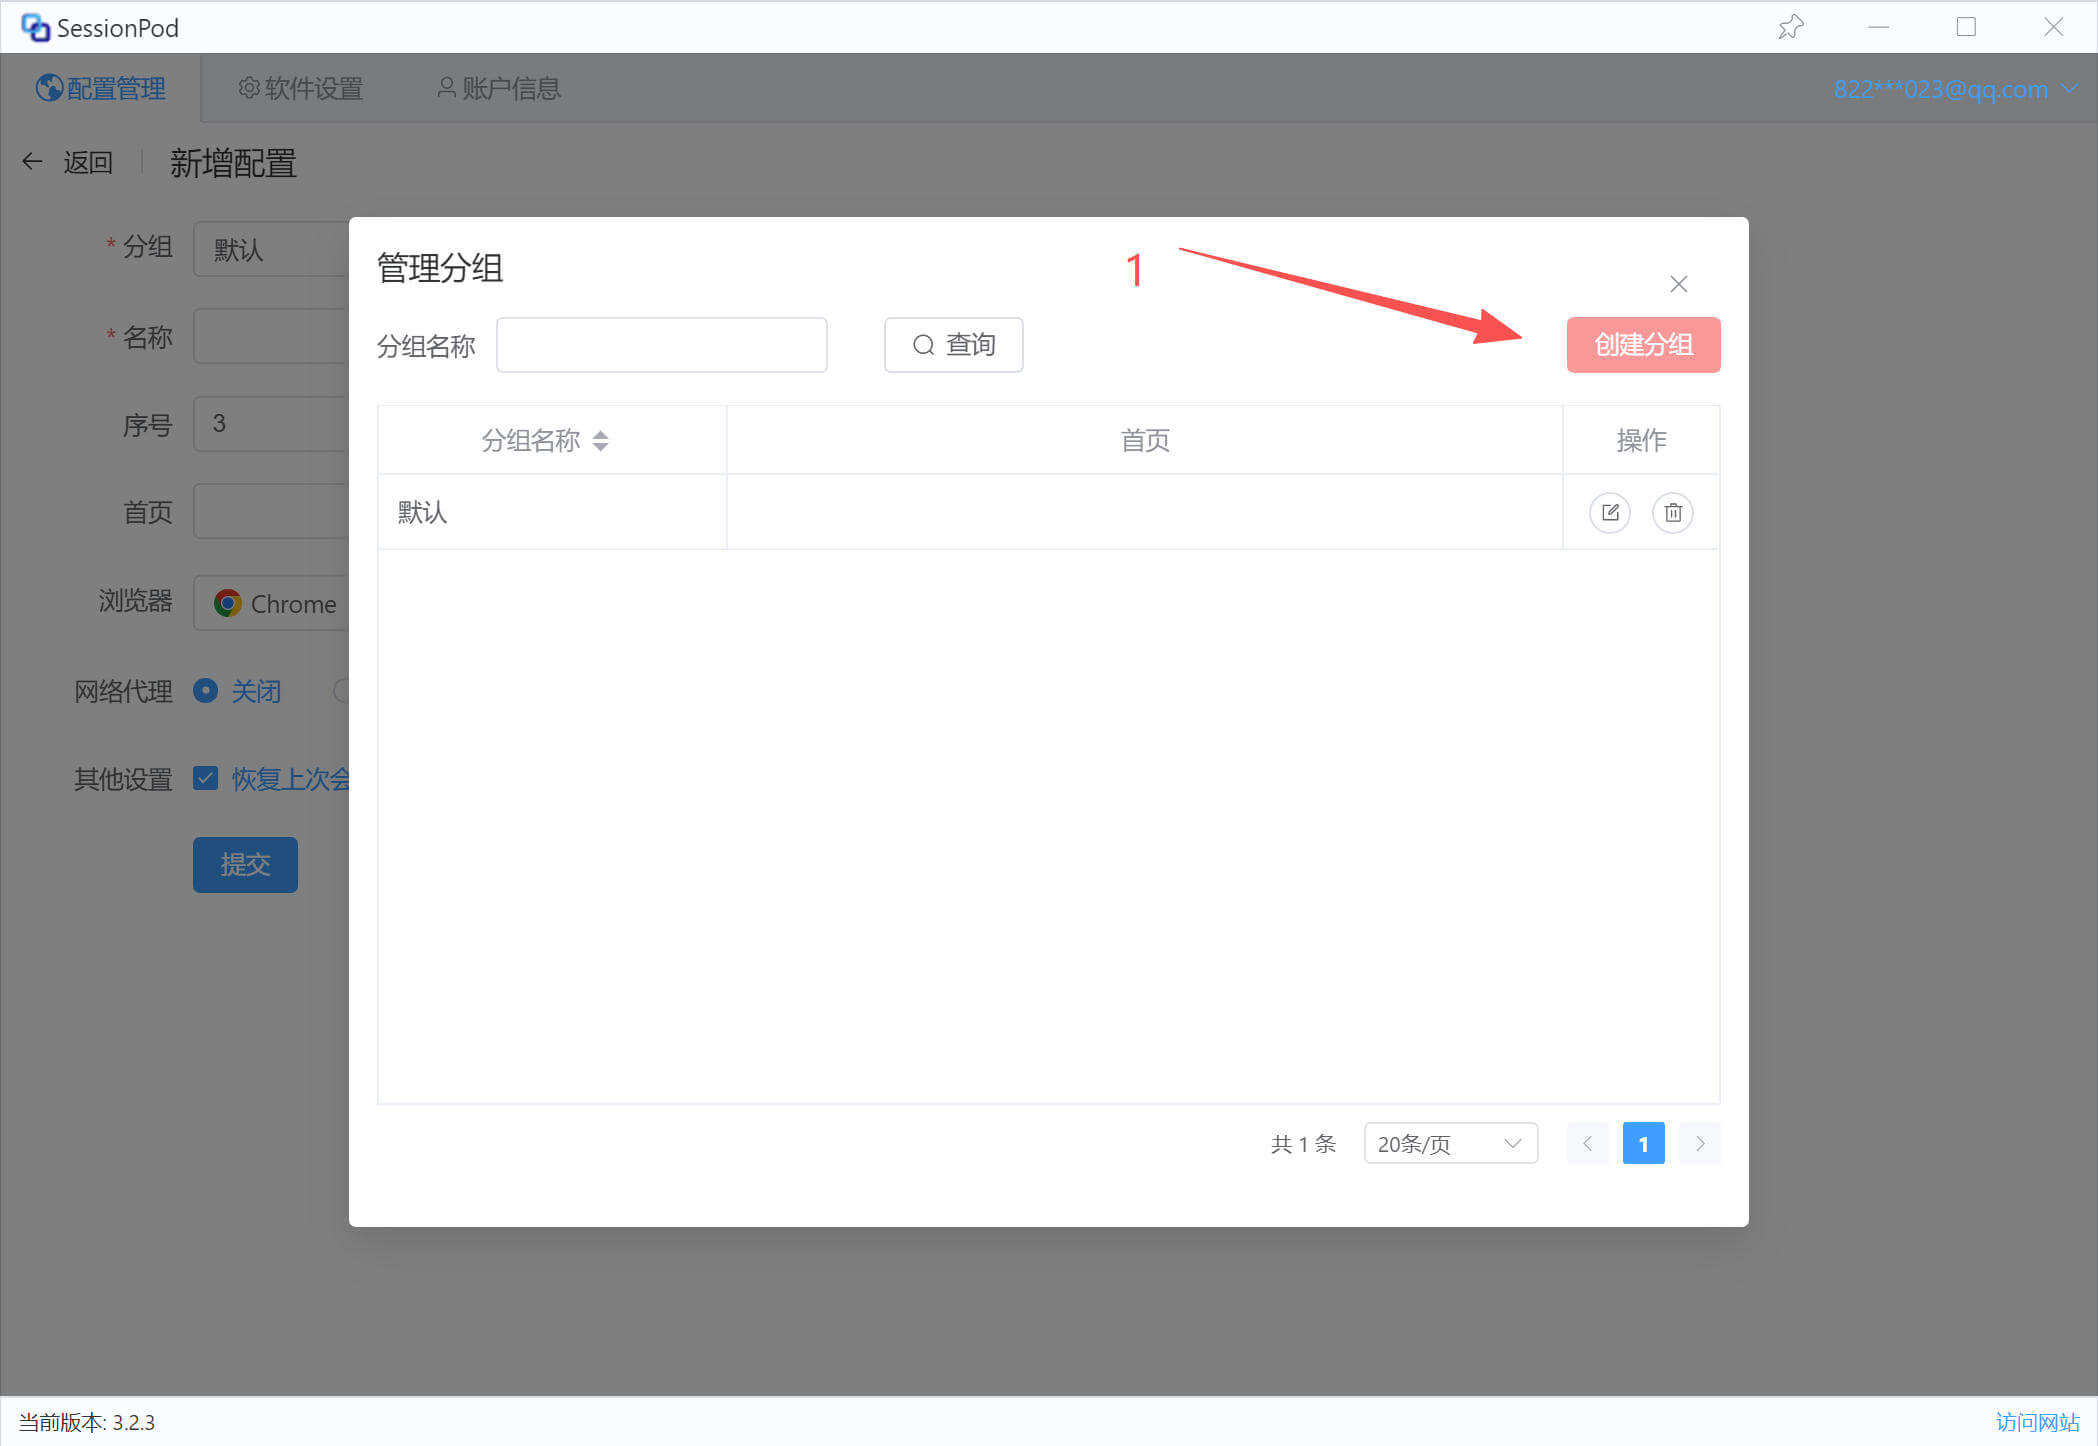Switch to the 软件设置 tab
The width and height of the screenshot is (2098, 1446).
click(x=300, y=89)
